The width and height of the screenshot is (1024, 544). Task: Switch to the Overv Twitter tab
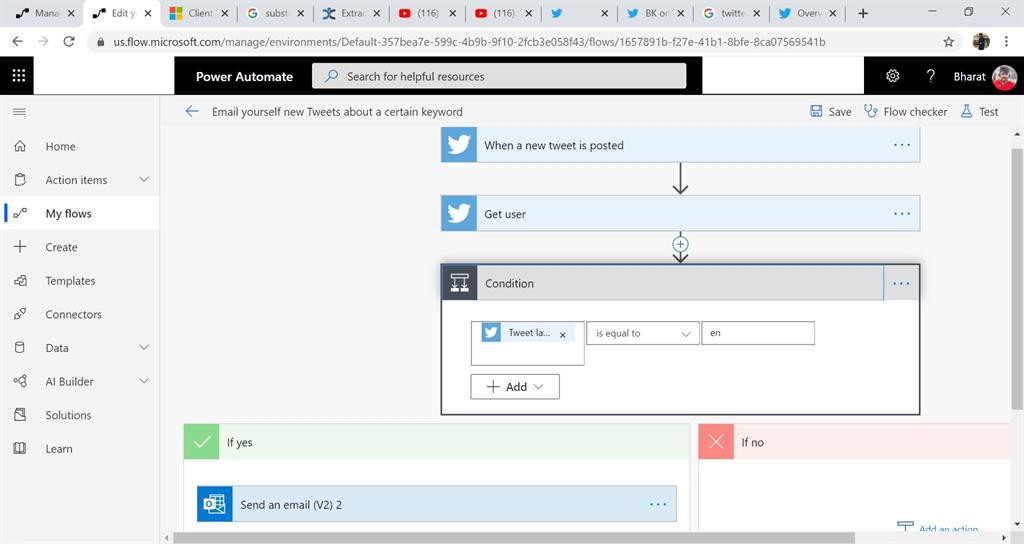click(x=807, y=13)
